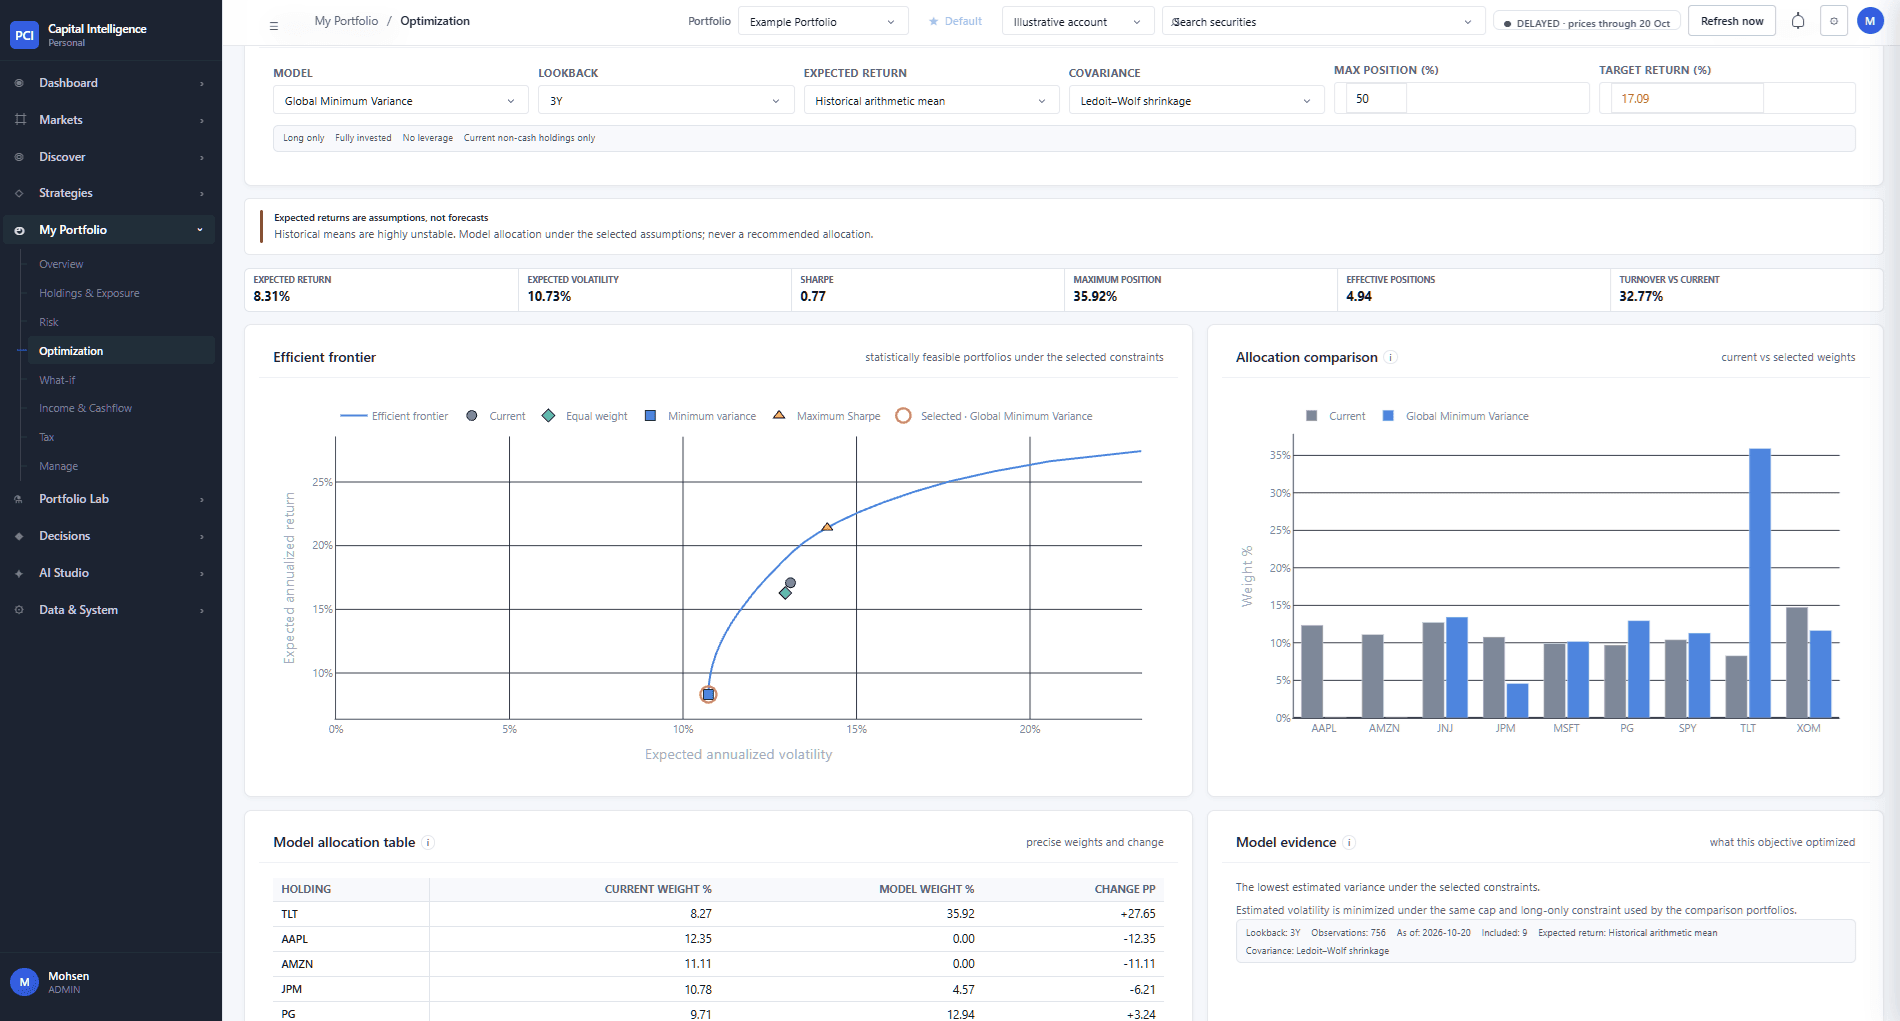Click the Search securities field

pyautogui.click(x=1322, y=21)
